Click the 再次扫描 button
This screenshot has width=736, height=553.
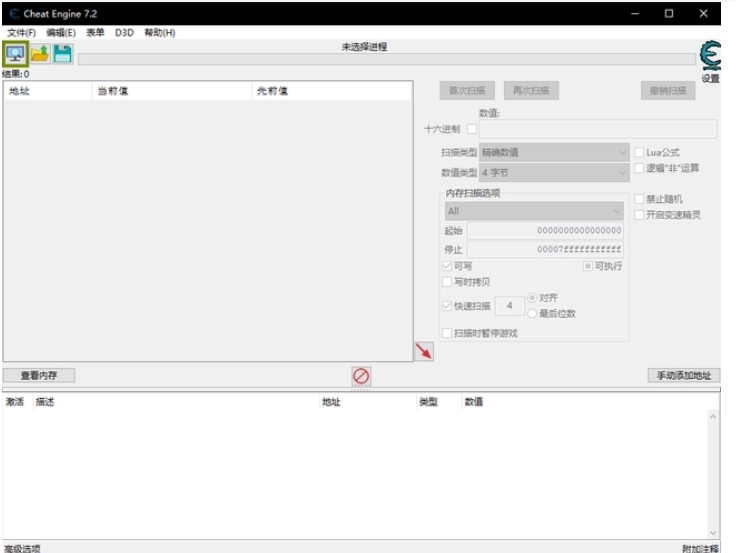[531, 91]
